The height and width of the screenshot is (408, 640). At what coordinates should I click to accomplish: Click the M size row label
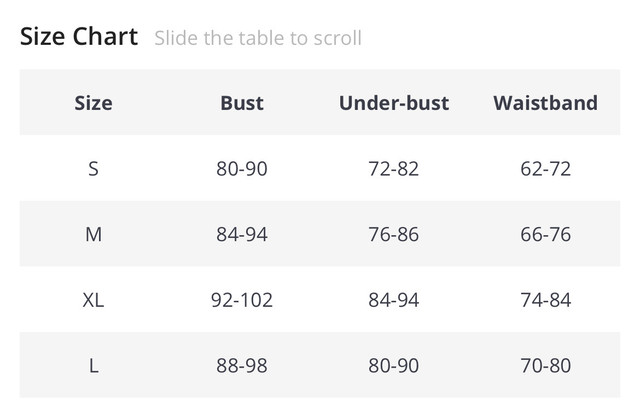click(93, 234)
